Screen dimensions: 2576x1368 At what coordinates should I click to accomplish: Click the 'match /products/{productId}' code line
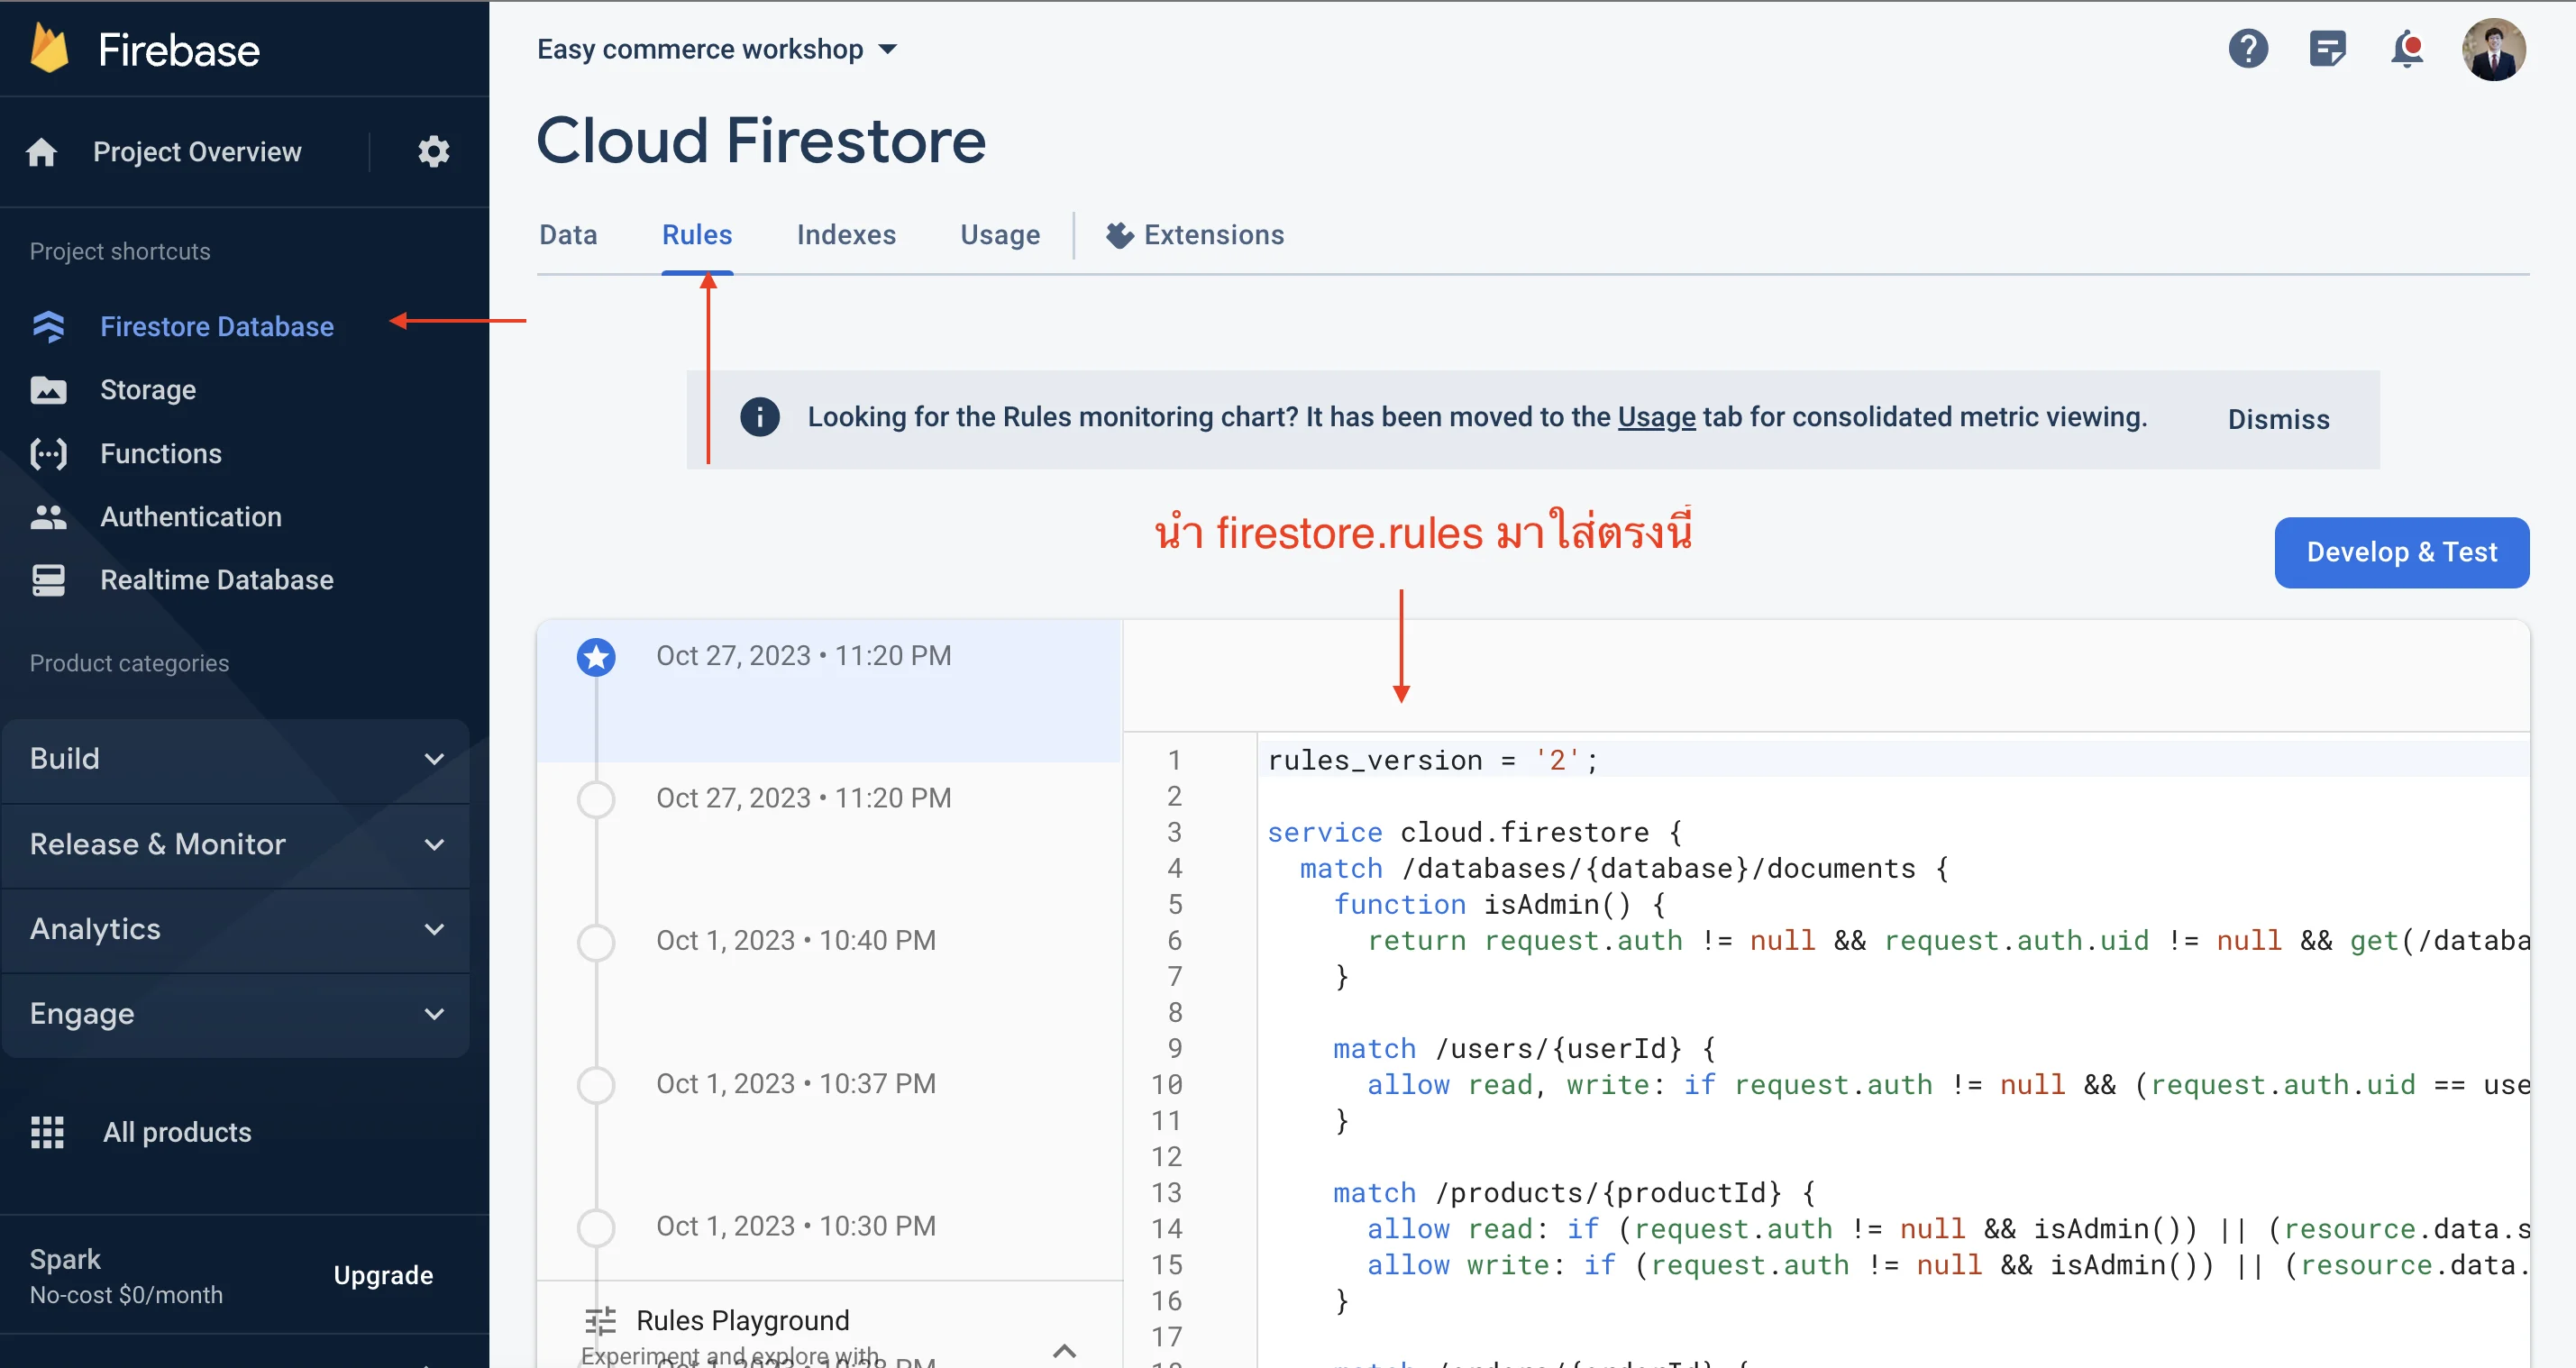tap(1574, 1192)
